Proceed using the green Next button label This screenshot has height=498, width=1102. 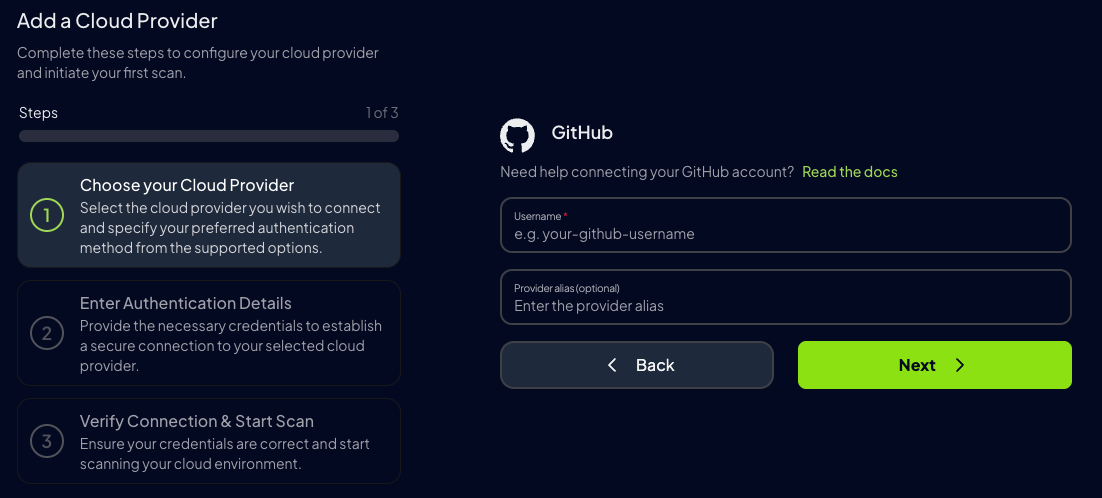coord(917,365)
